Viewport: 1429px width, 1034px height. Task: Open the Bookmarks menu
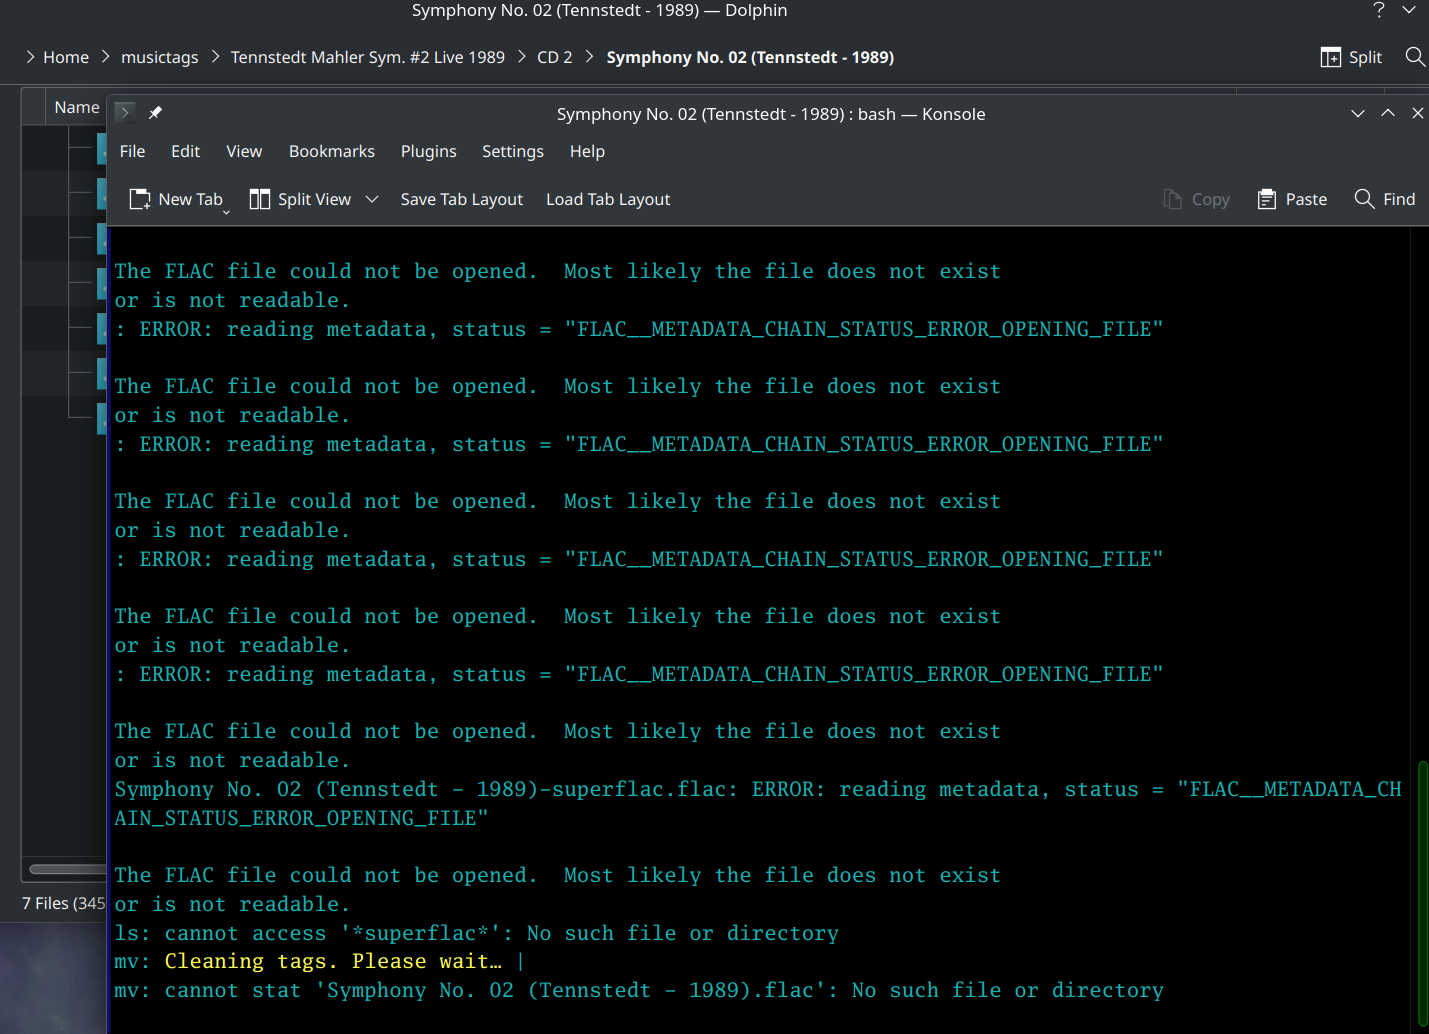click(331, 151)
